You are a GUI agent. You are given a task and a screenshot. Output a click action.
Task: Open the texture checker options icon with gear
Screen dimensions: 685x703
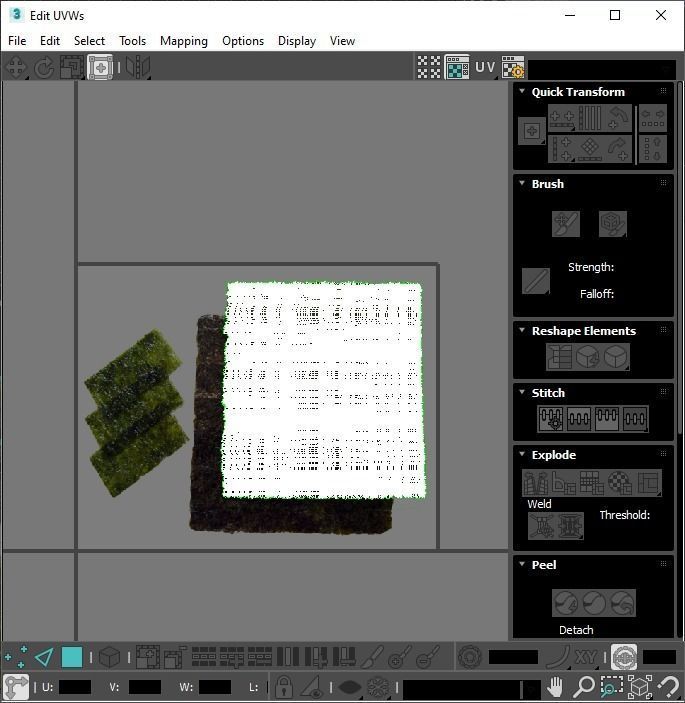[513, 67]
